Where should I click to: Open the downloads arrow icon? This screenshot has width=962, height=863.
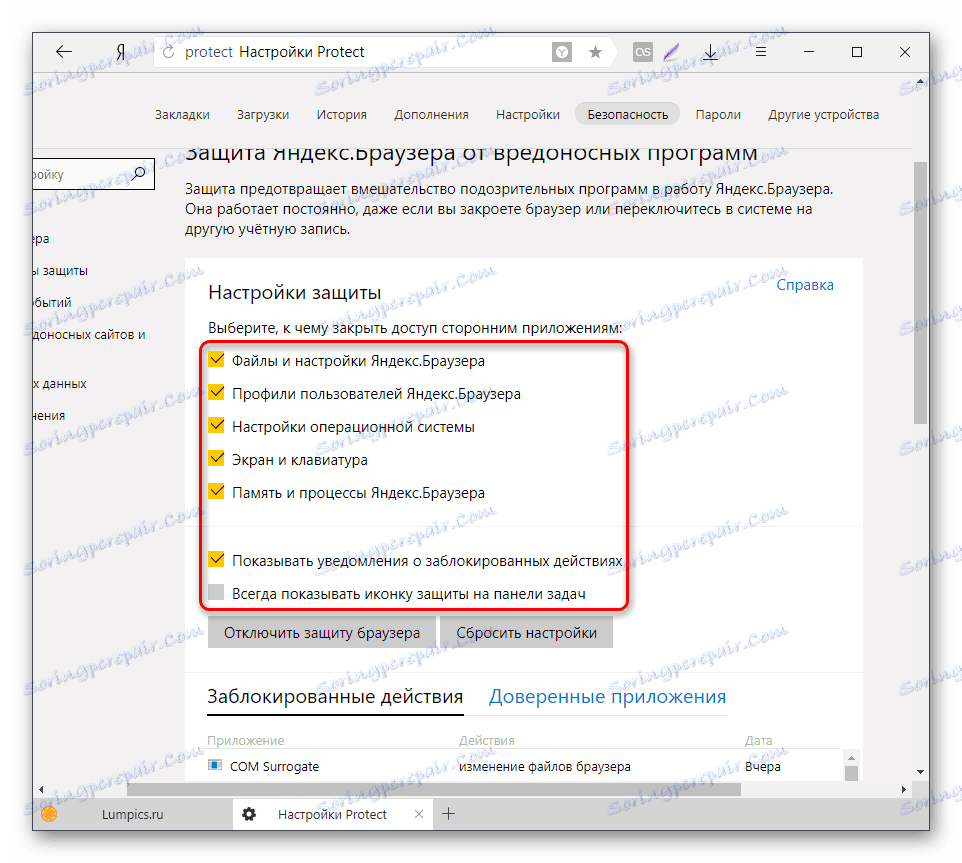coord(710,52)
